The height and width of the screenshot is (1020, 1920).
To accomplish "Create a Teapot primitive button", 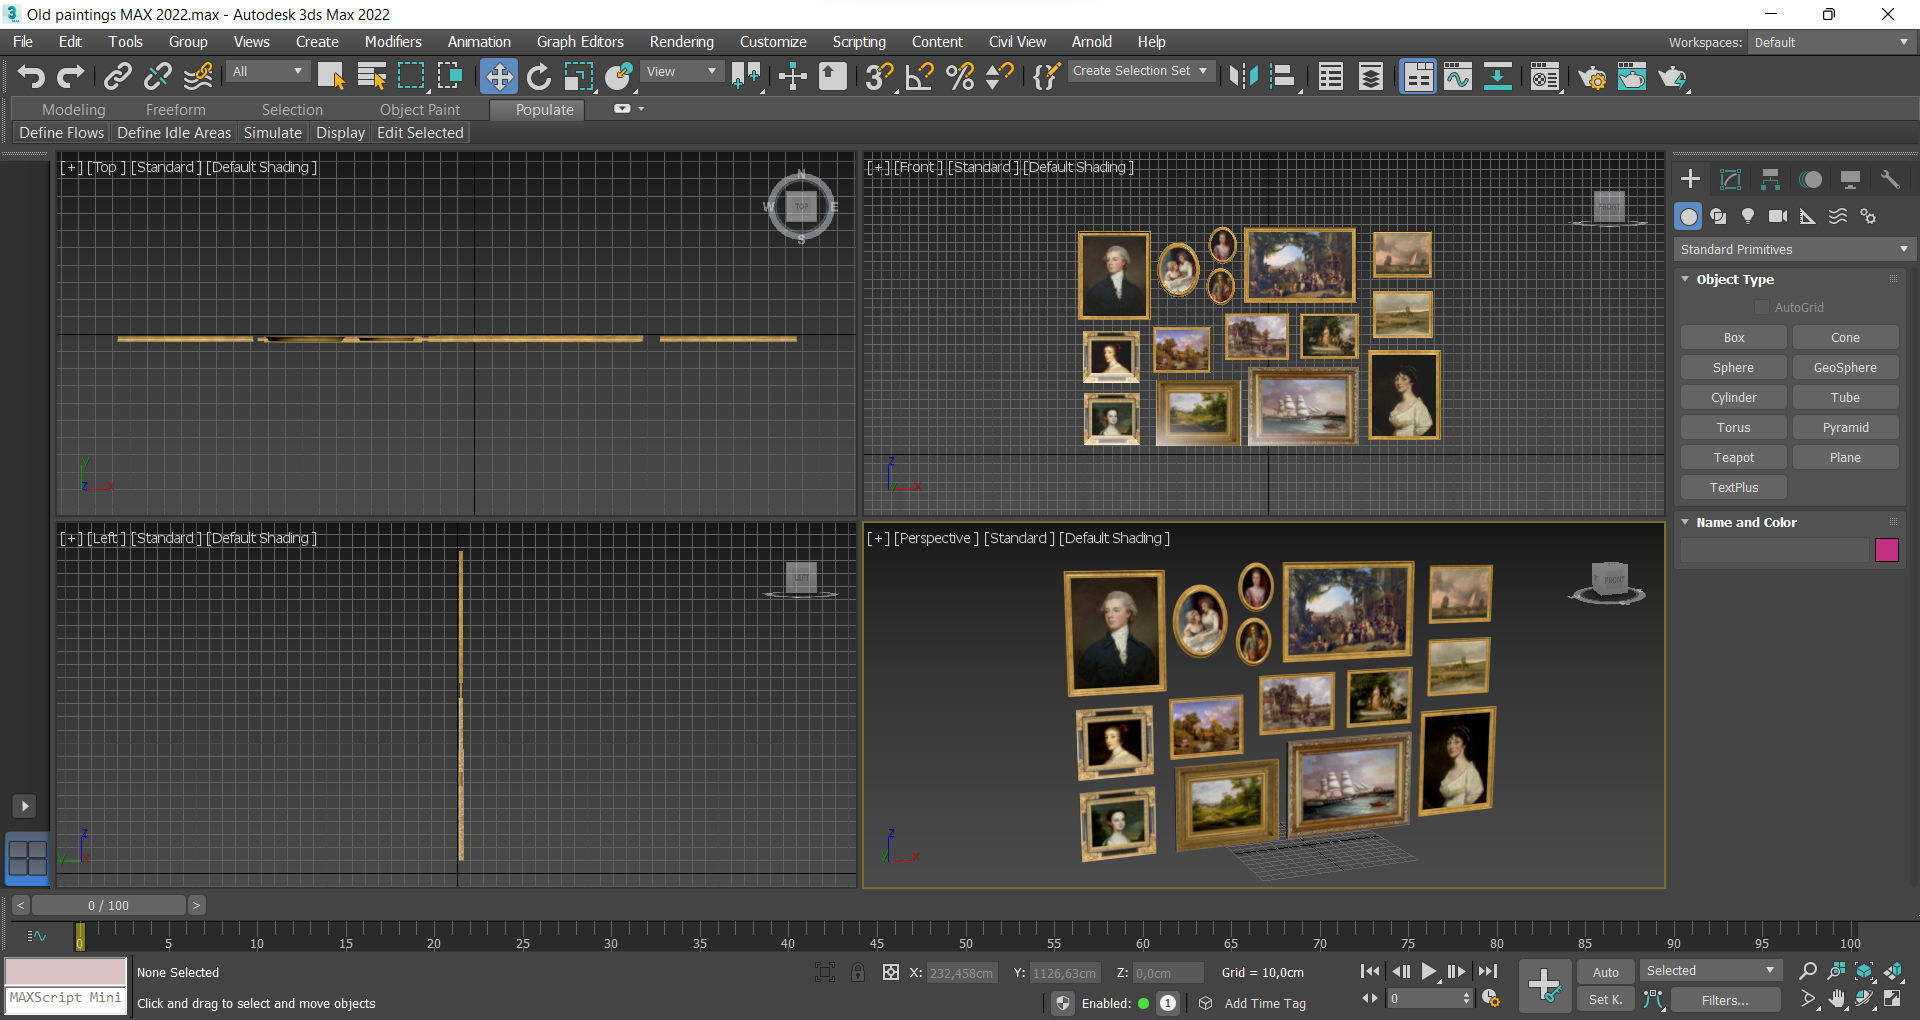I will pyautogui.click(x=1733, y=457).
